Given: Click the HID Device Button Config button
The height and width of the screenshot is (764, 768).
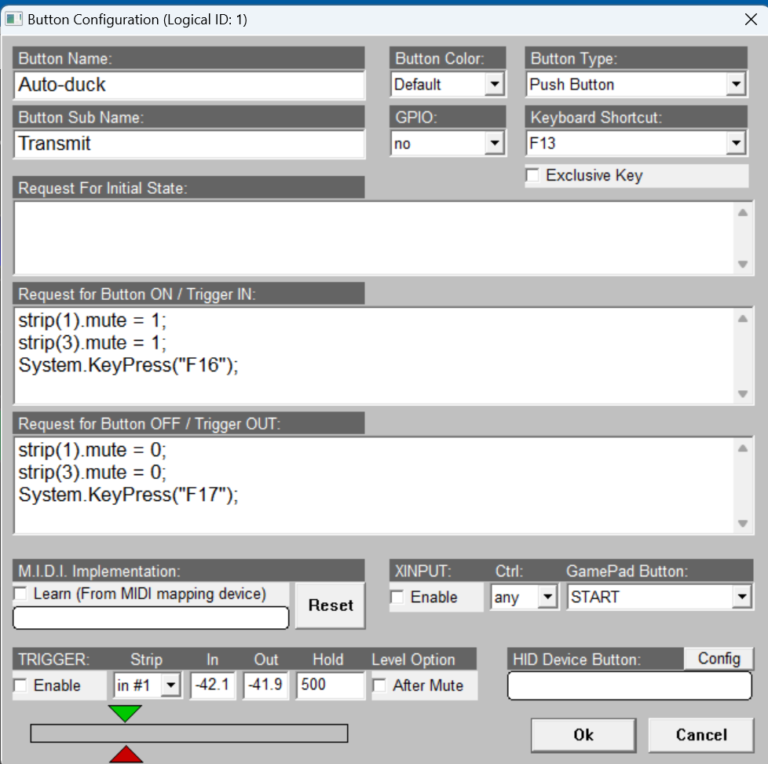Looking at the screenshot, I should point(719,659).
